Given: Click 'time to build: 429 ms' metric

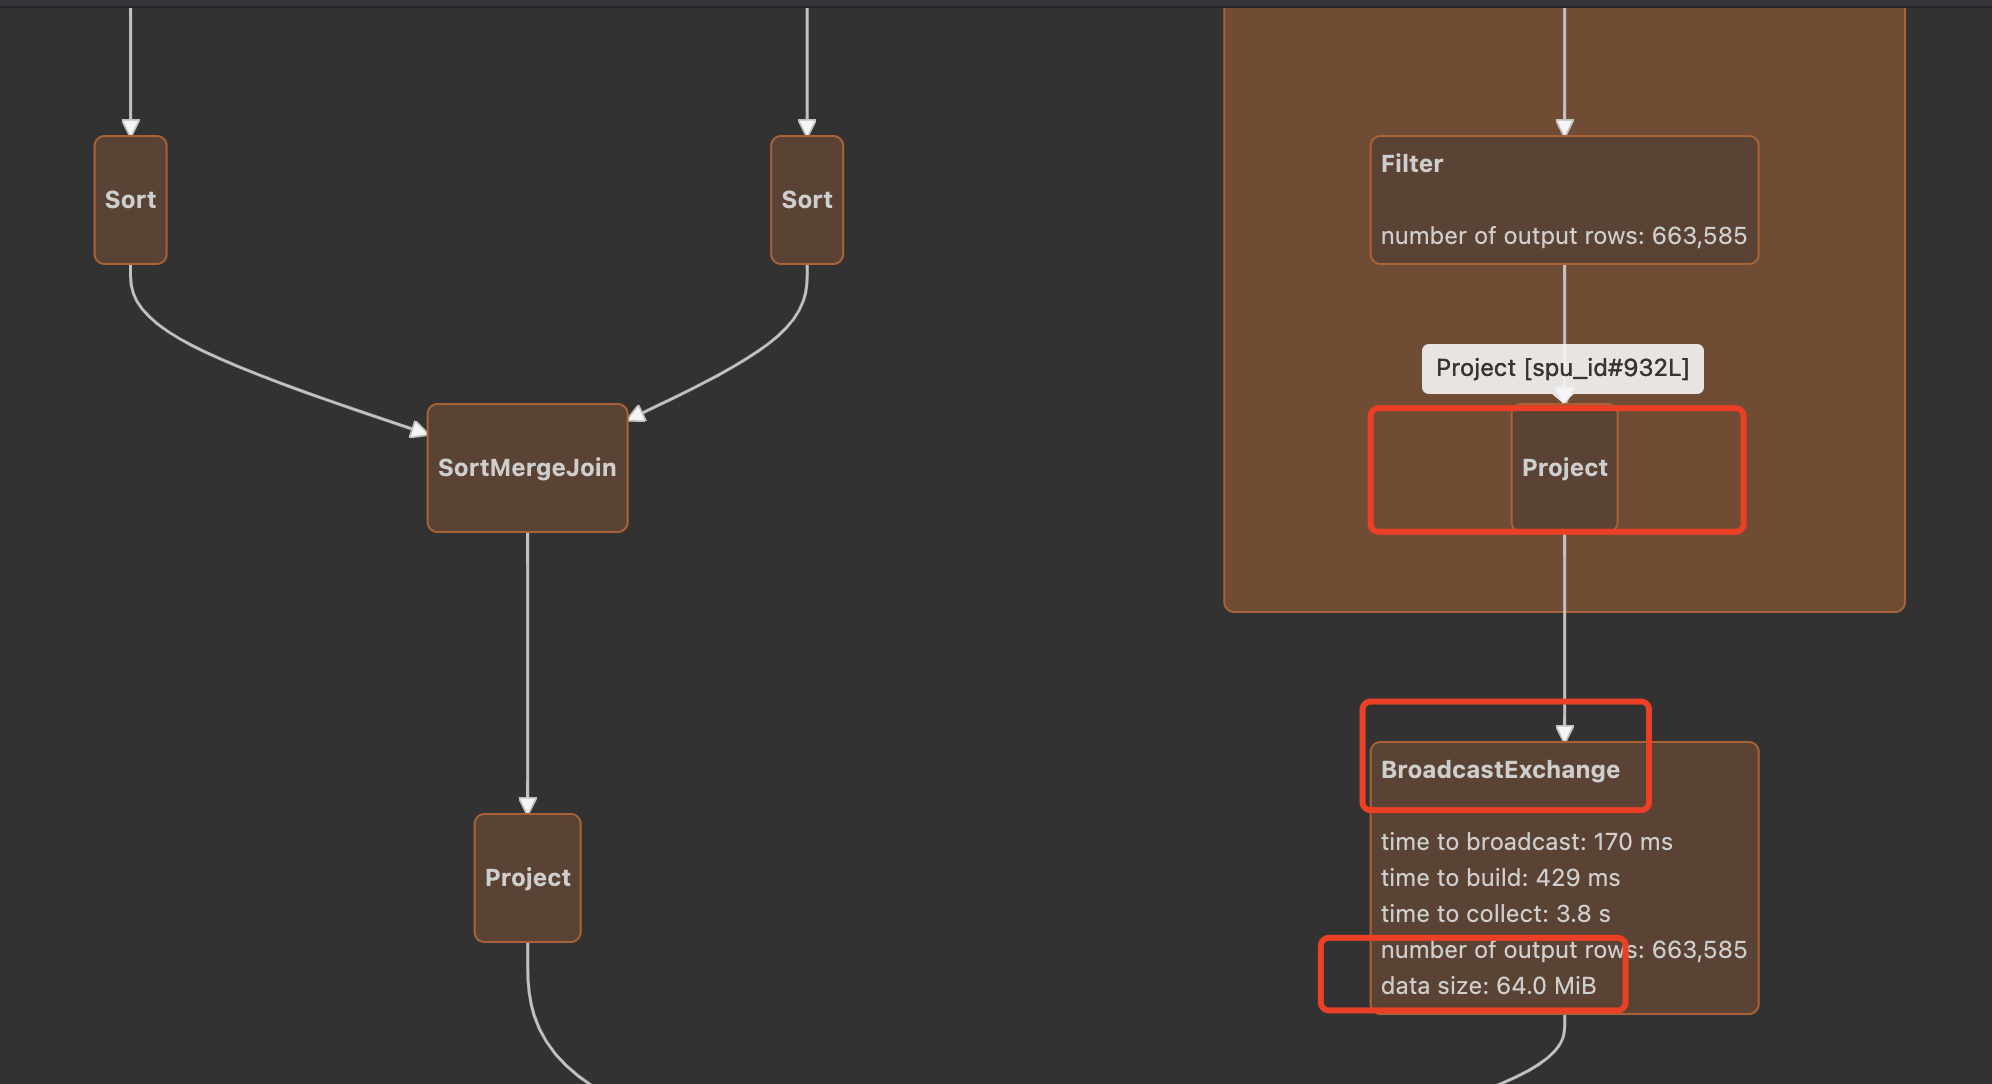Looking at the screenshot, I should pos(1500,878).
